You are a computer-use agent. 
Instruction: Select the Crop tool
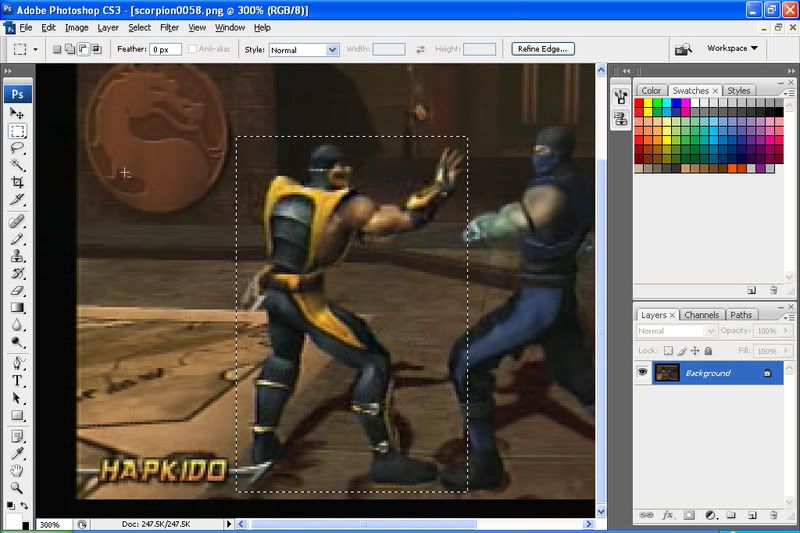(17, 182)
